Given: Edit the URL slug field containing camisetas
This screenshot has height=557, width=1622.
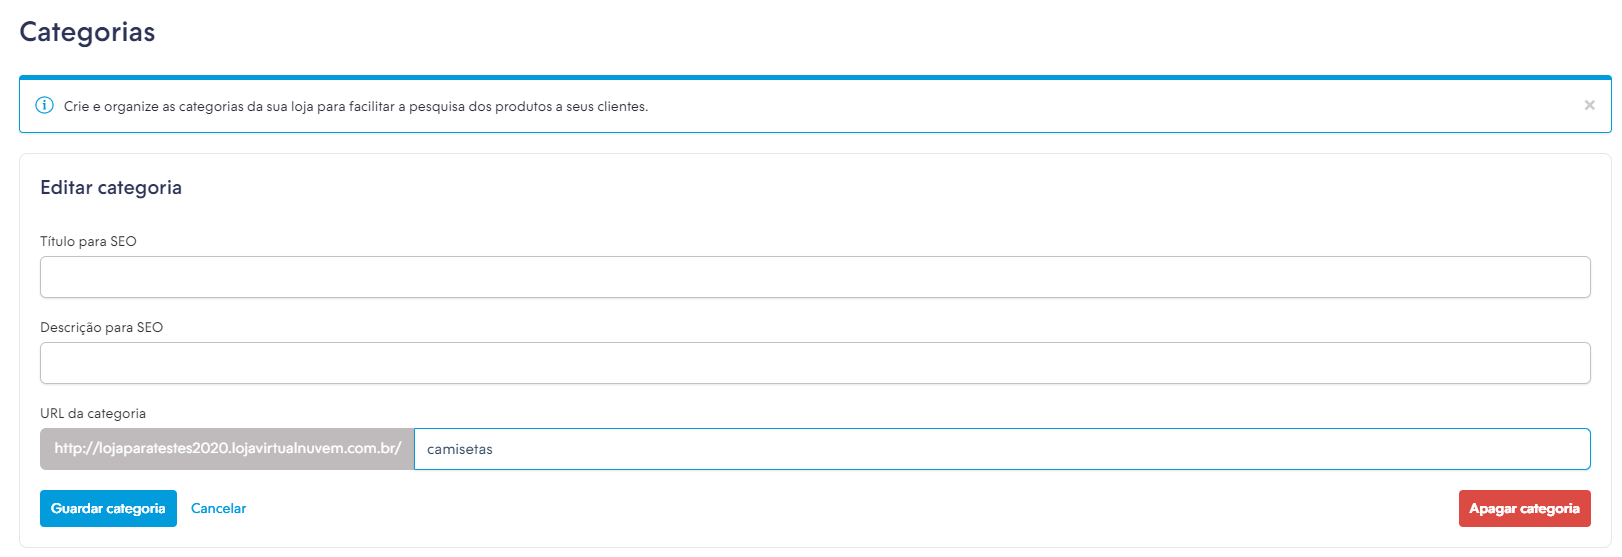Looking at the screenshot, I should [x=1002, y=449].
